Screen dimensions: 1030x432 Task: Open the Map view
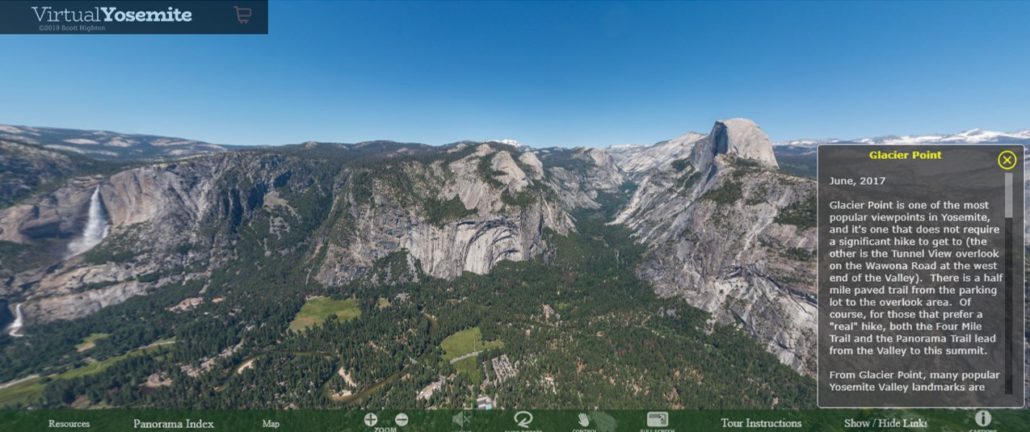271,424
